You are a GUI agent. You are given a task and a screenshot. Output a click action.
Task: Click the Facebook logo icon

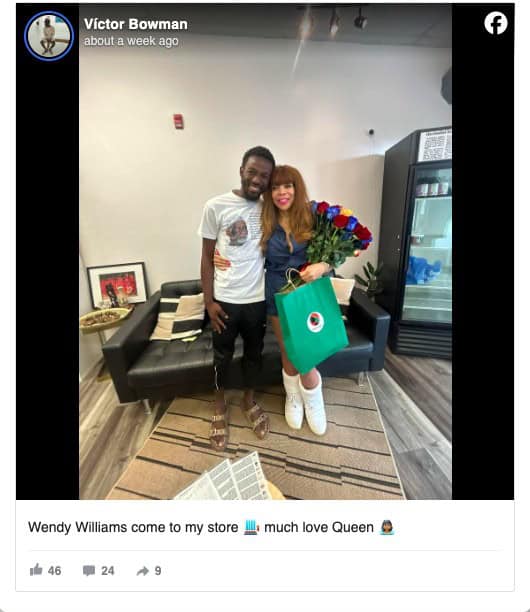tap(496, 23)
